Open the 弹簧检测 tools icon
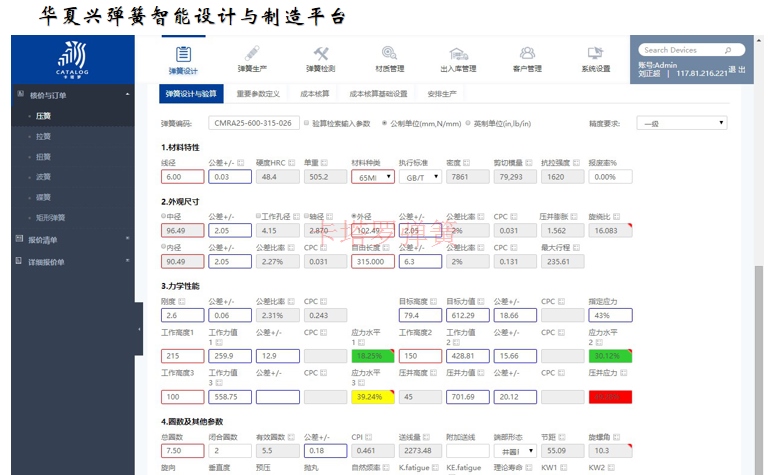The width and height of the screenshot is (772, 475). tap(321, 53)
